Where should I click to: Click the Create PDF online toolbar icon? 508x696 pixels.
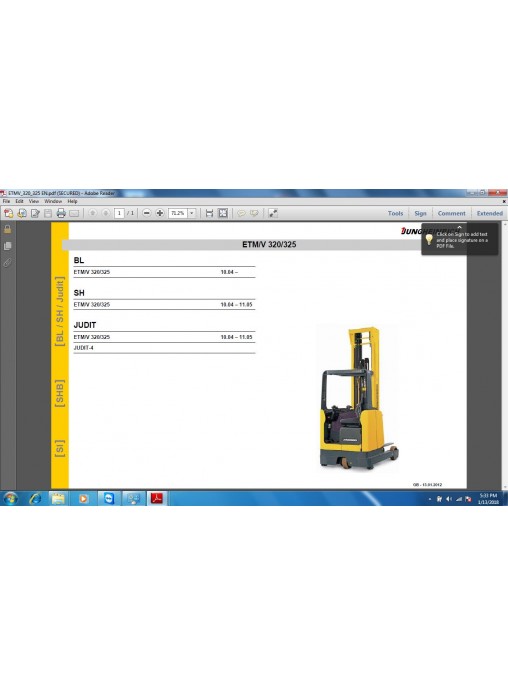[8, 214]
